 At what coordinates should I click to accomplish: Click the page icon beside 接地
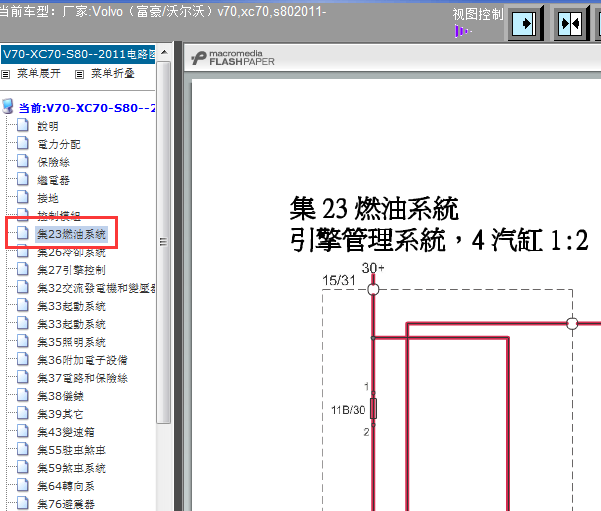pos(23,197)
